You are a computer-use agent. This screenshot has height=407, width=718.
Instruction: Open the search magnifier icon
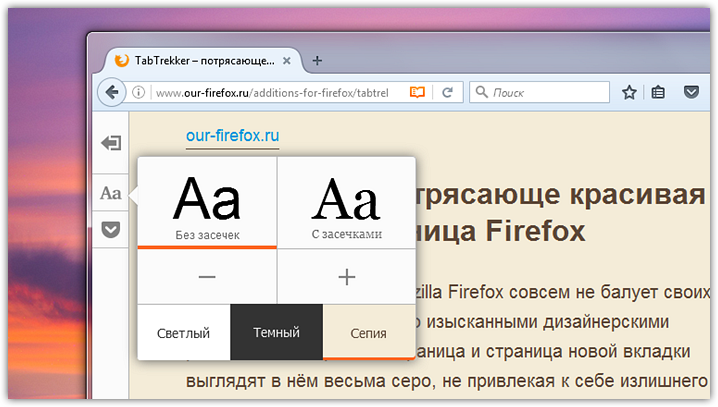tap(481, 92)
